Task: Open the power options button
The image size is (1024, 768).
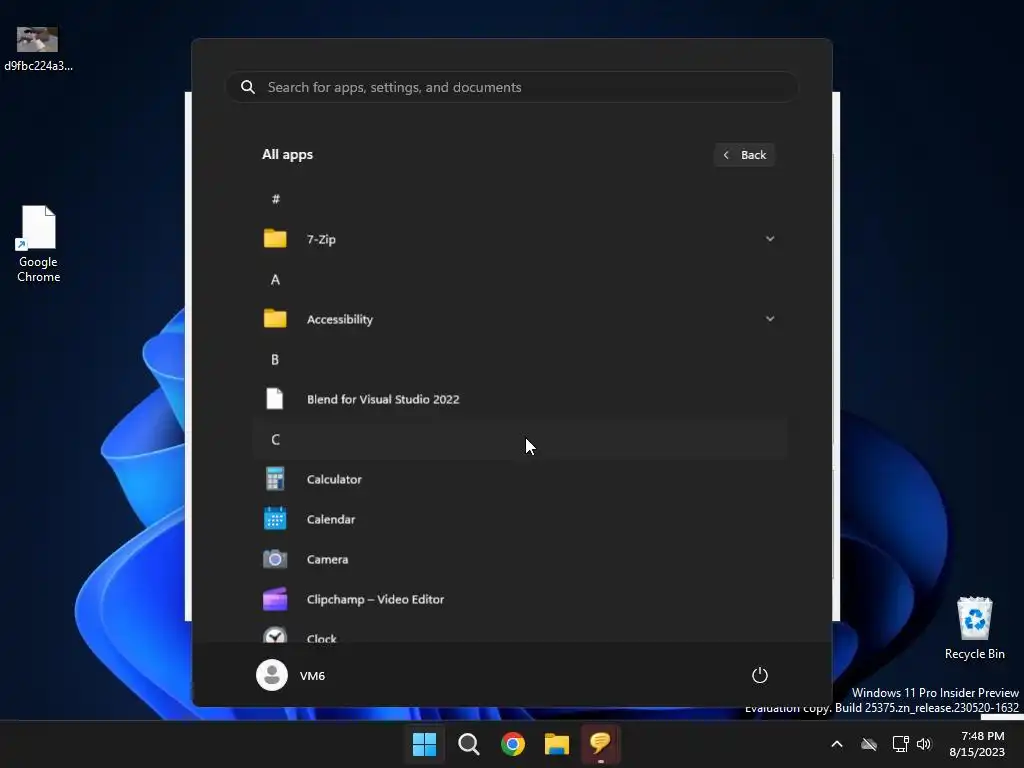Action: coord(760,675)
